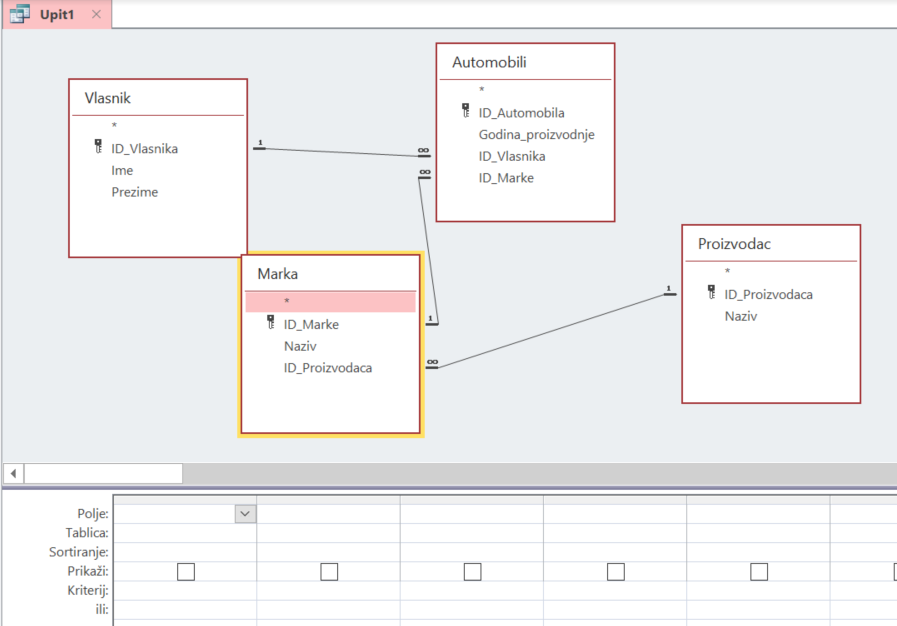Click Sortiranje cell in first grid column

pyautogui.click(x=185, y=552)
